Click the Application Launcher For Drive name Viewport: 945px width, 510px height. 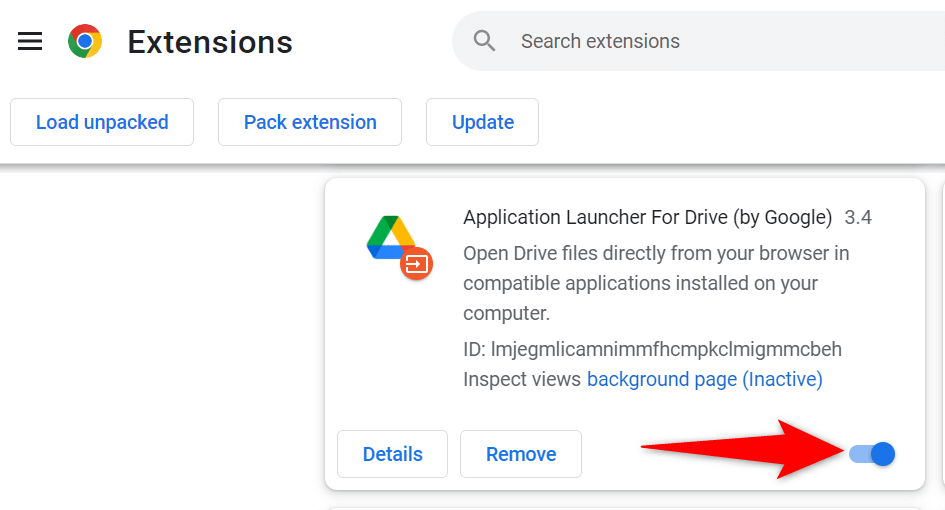tap(647, 217)
